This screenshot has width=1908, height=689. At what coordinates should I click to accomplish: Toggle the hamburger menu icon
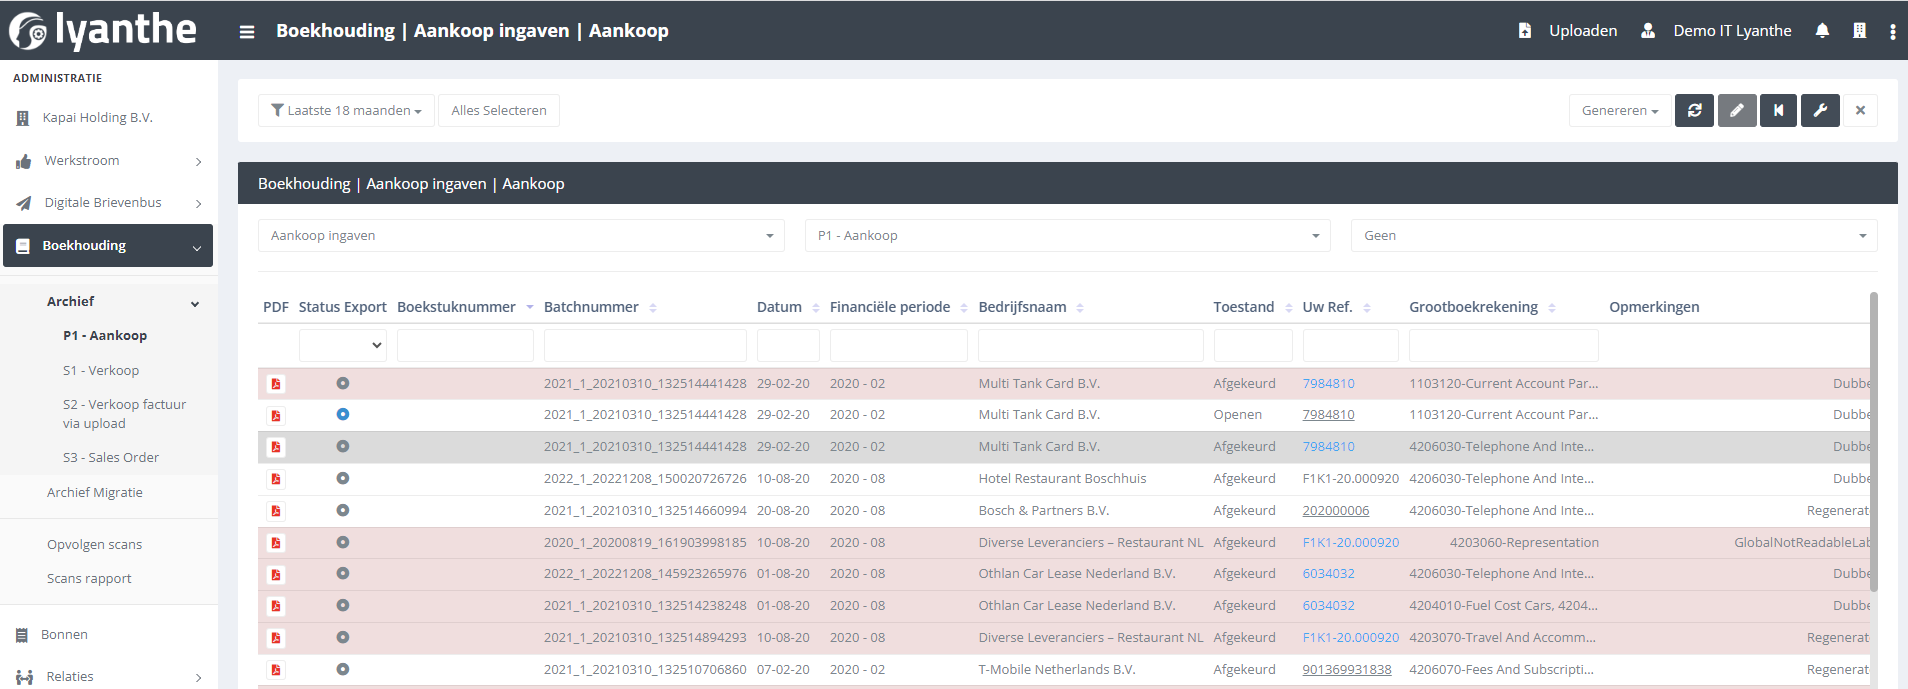247,32
